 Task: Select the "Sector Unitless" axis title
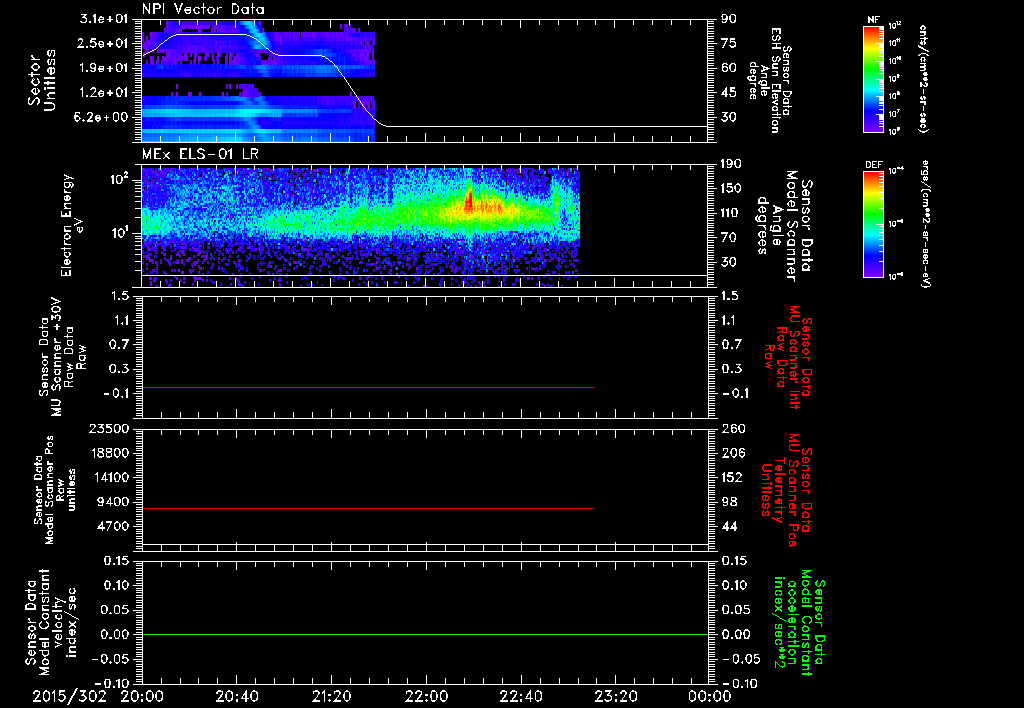pos(42,80)
